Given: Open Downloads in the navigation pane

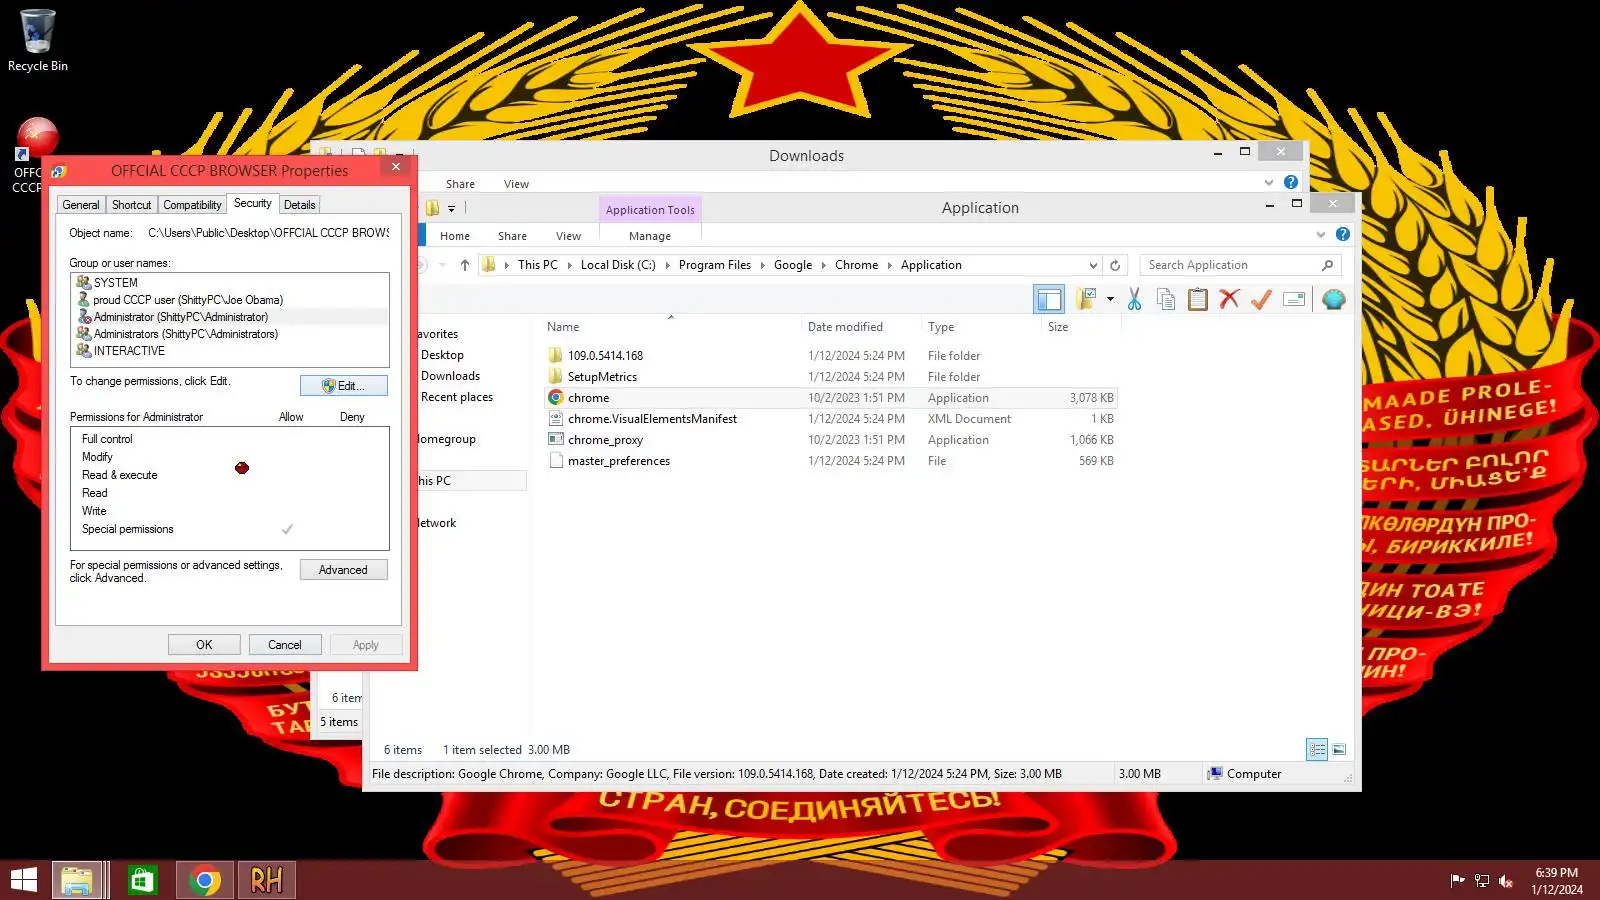Looking at the screenshot, I should coord(450,376).
